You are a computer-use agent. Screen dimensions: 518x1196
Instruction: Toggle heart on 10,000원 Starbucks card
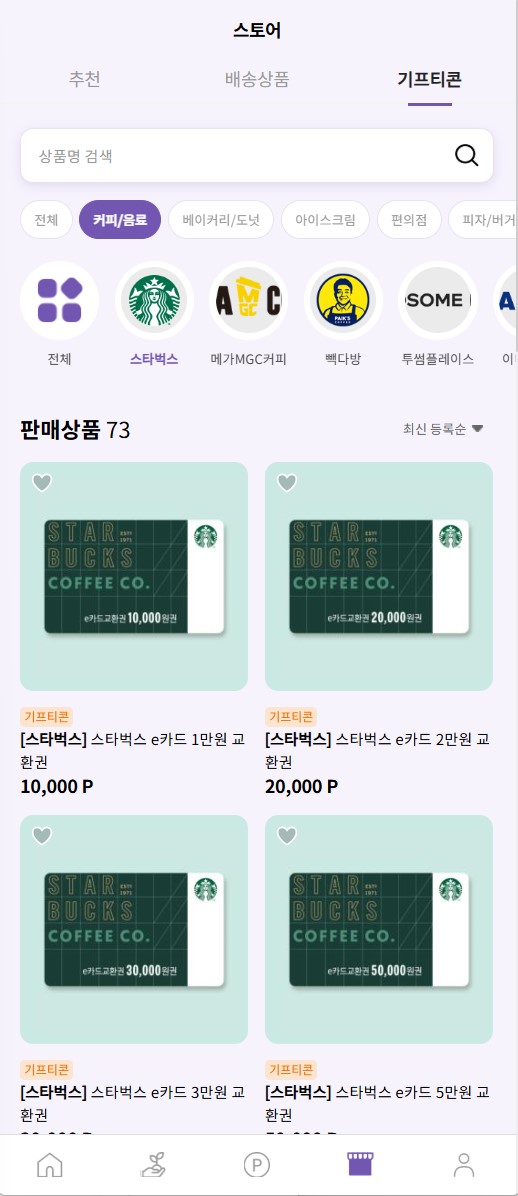point(42,483)
